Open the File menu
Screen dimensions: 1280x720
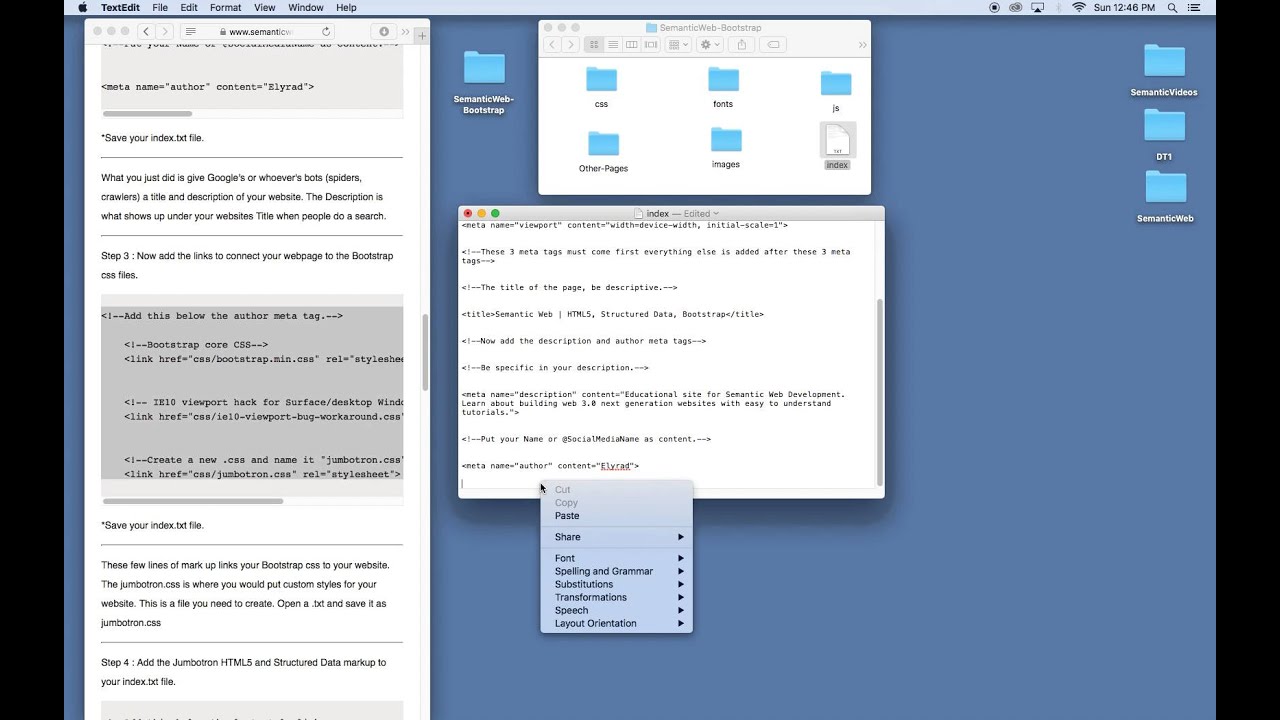click(160, 7)
